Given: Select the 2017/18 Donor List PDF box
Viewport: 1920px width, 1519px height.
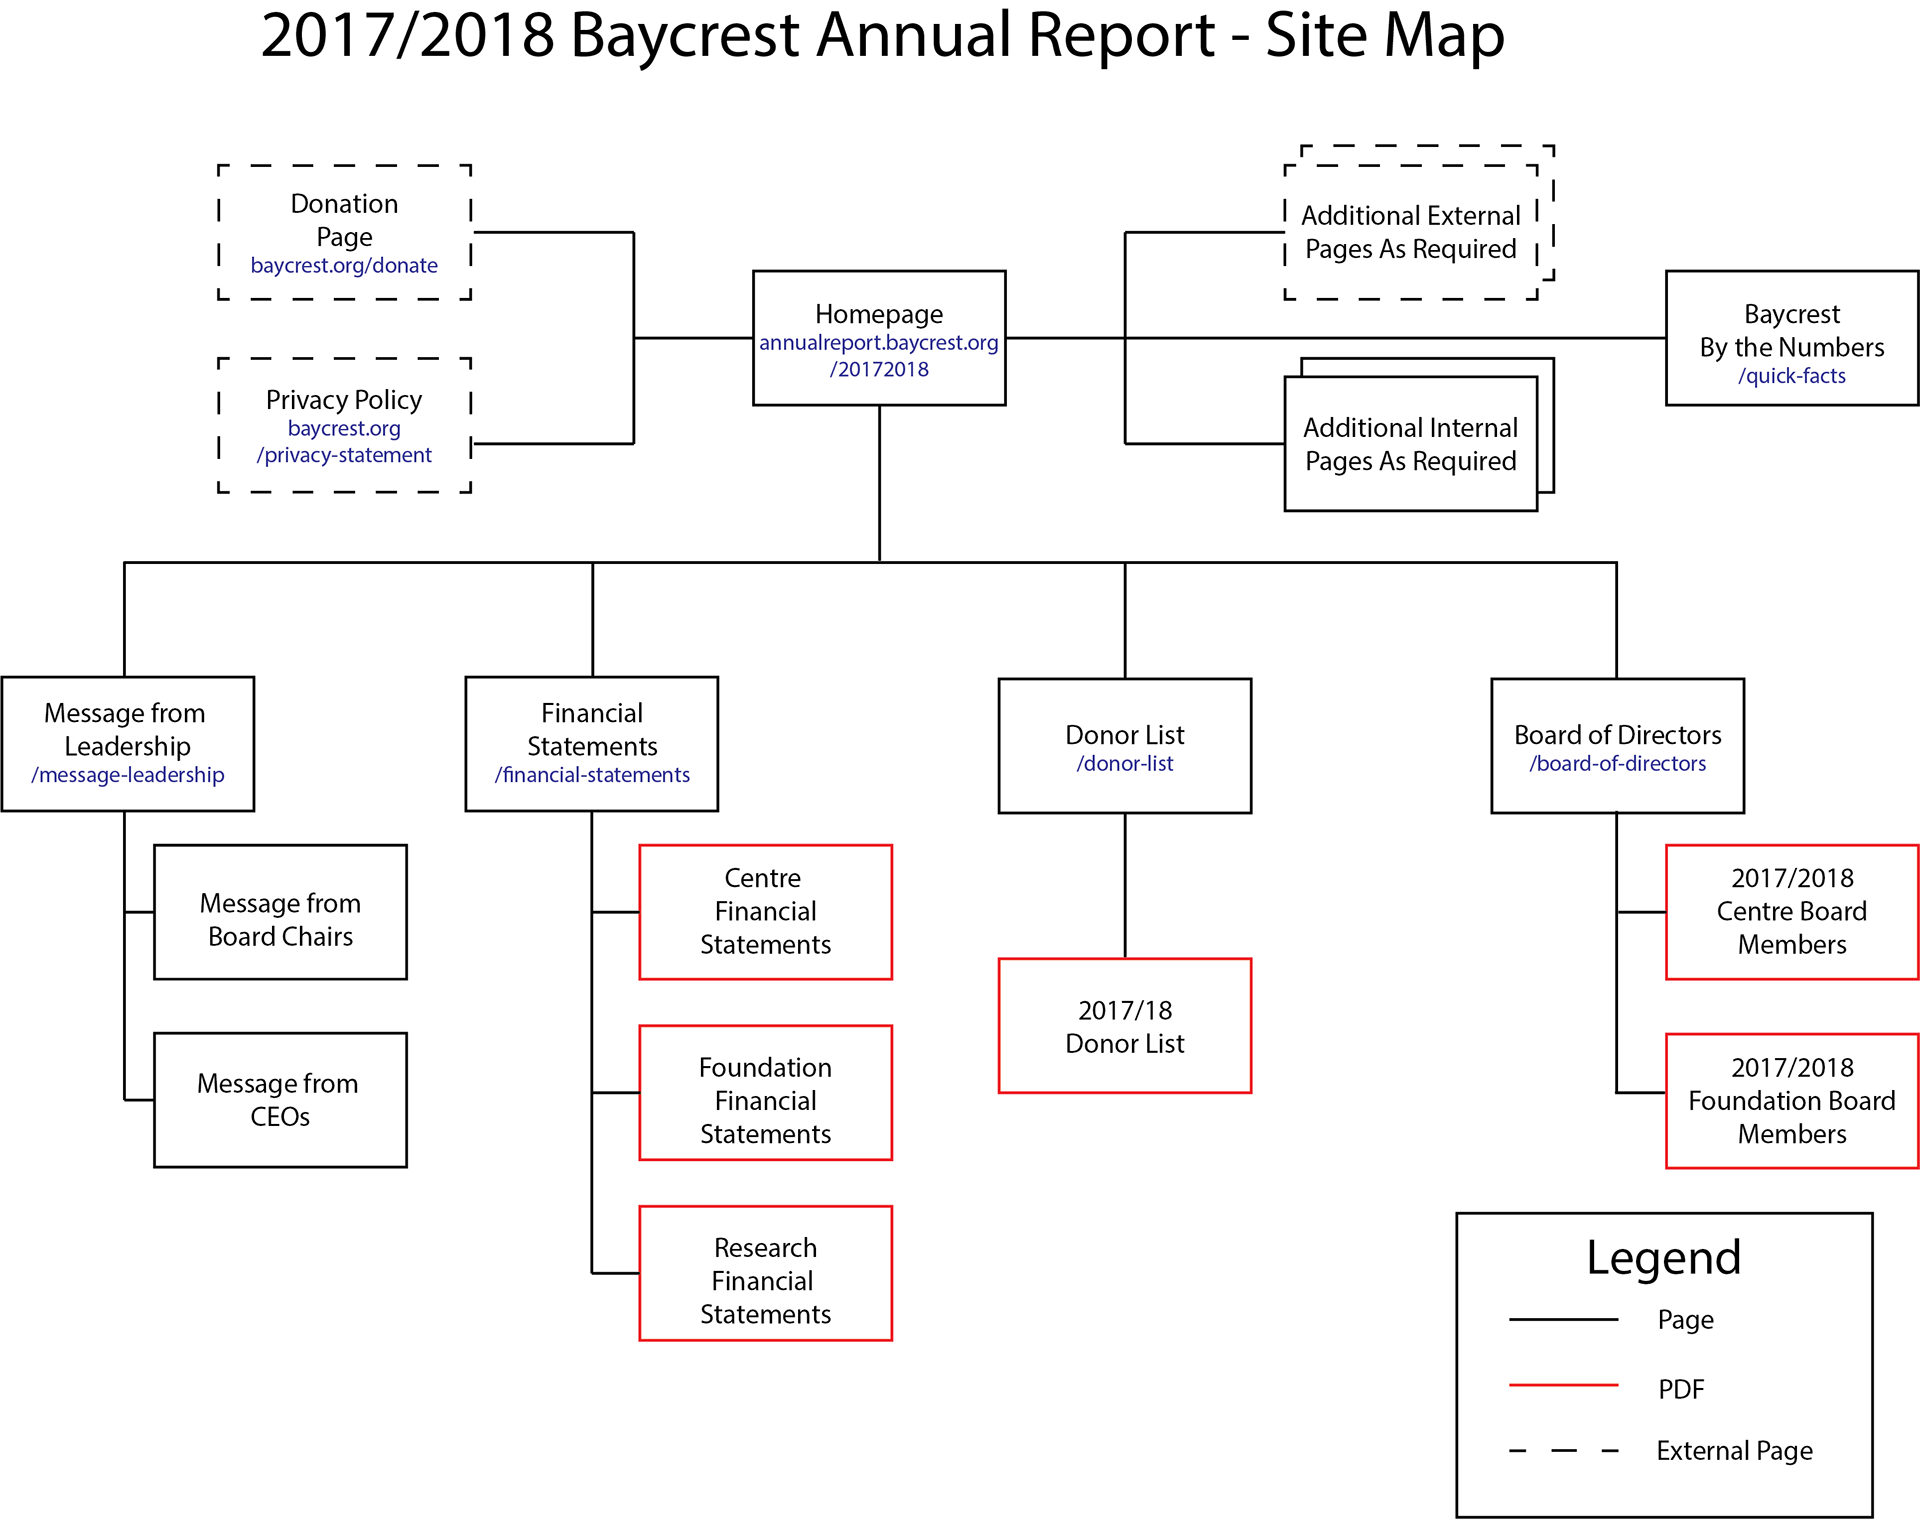Looking at the screenshot, I should [x=1125, y=1026].
